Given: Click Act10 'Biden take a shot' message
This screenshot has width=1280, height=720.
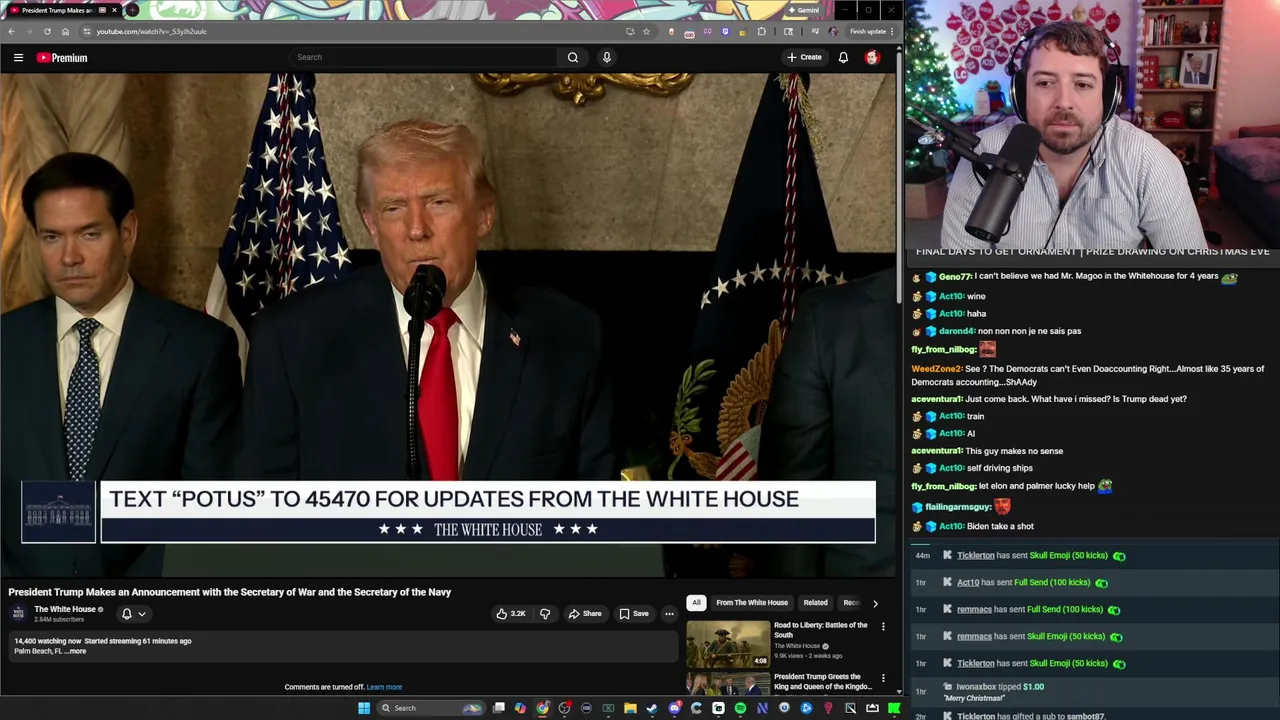Looking at the screenshot, I should [x=973, y=526].
